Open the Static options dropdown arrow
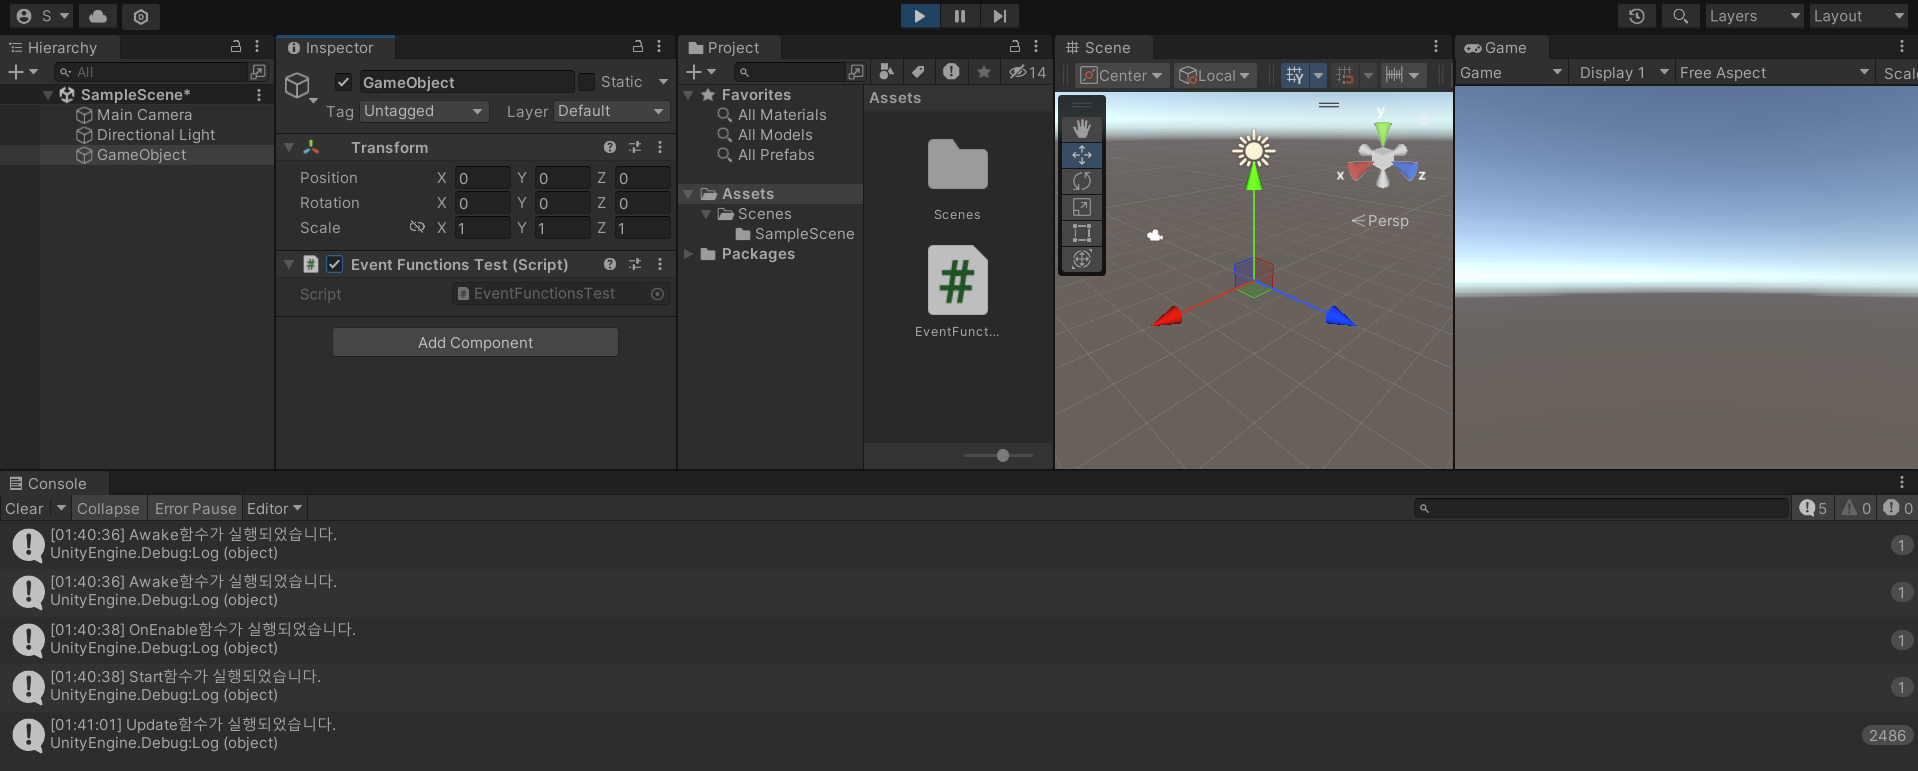This screenshot has height=771, width=1918. coord(663,82)
